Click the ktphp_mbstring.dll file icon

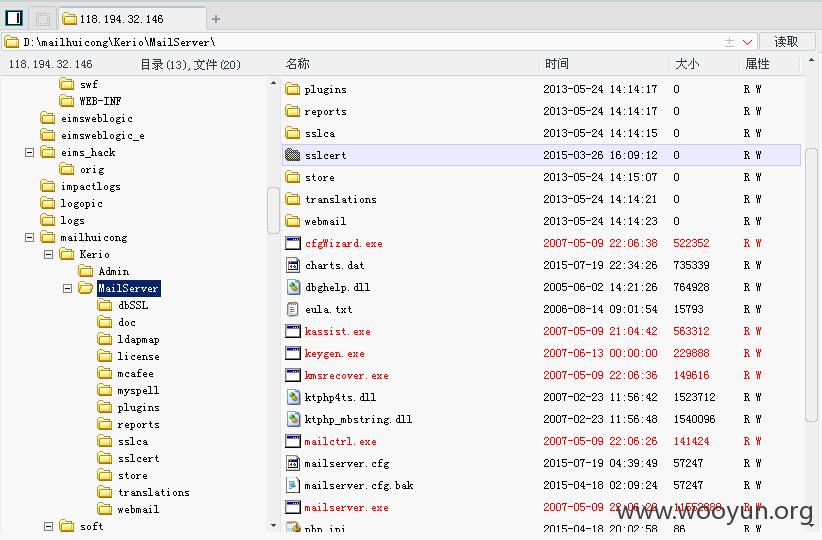(293, 419)
